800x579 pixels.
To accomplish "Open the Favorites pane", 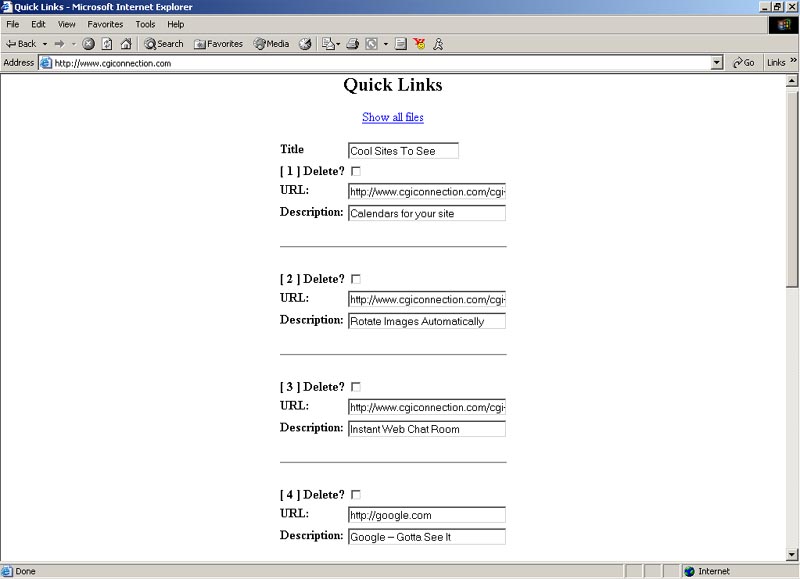I will (218, 44).
